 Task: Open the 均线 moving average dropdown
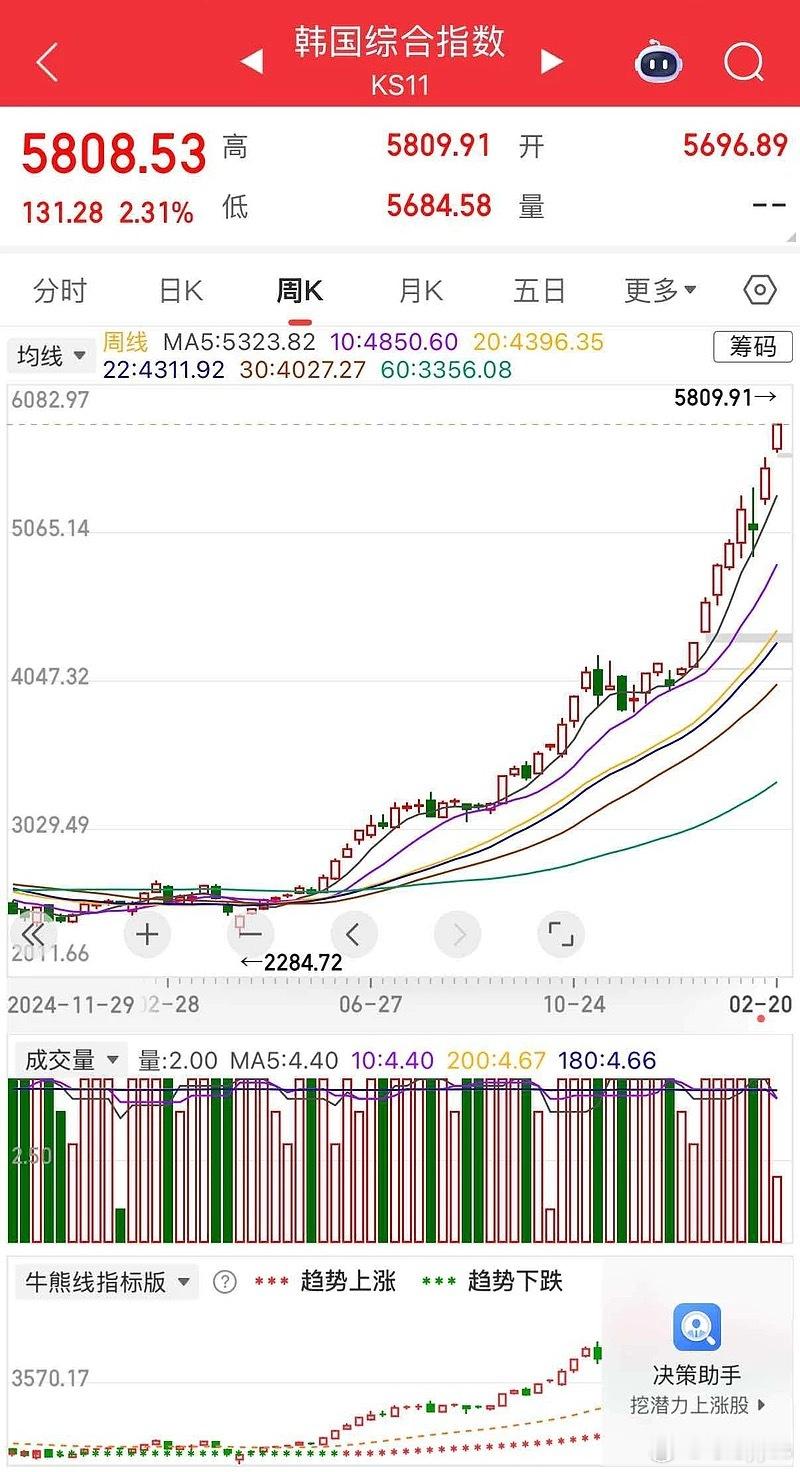[51, 355]
